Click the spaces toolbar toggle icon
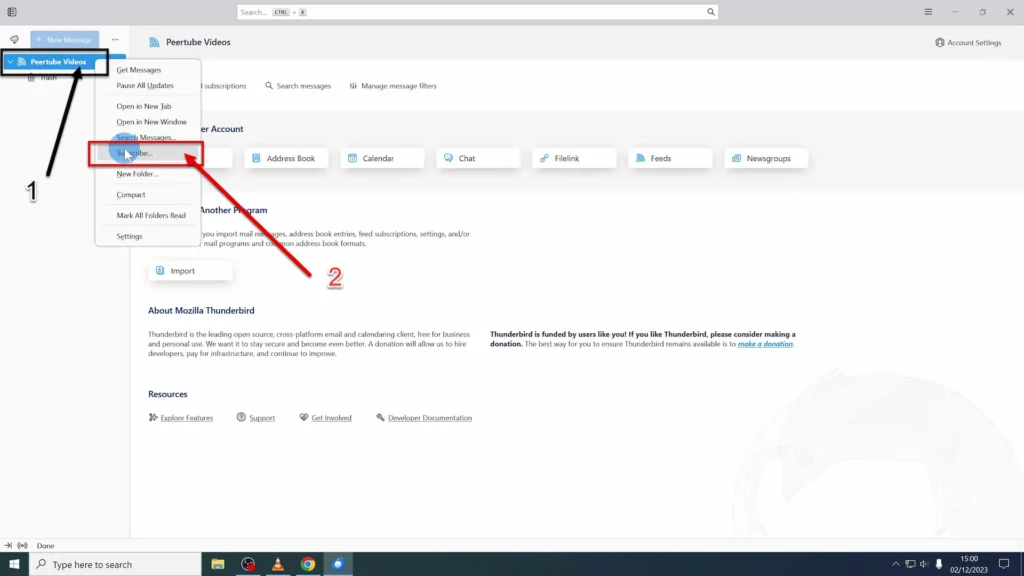 tap(12, 12)
